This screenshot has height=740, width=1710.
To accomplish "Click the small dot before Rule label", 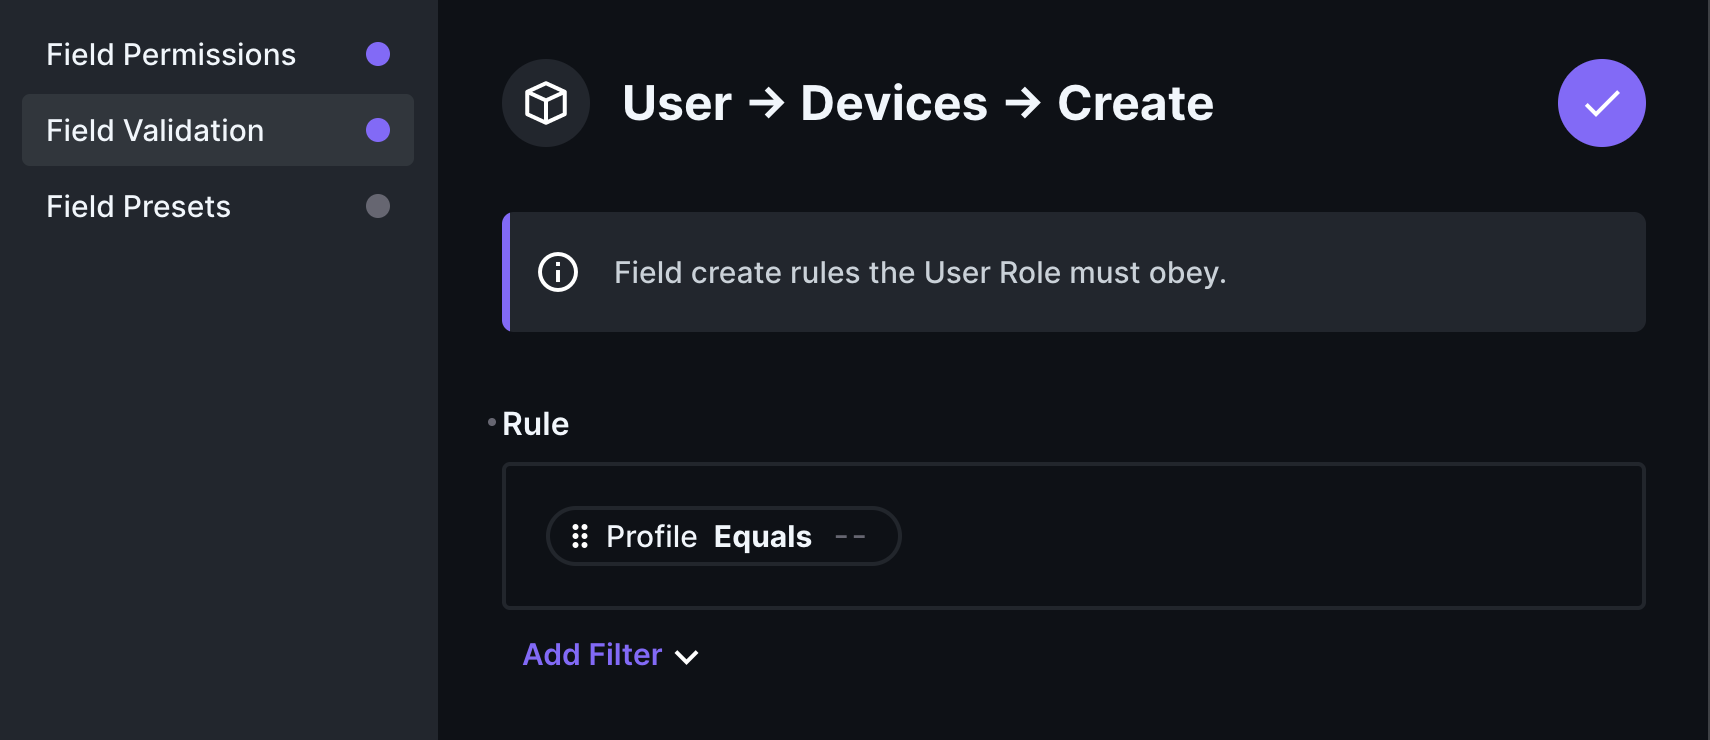I will (x=492, y=423).
